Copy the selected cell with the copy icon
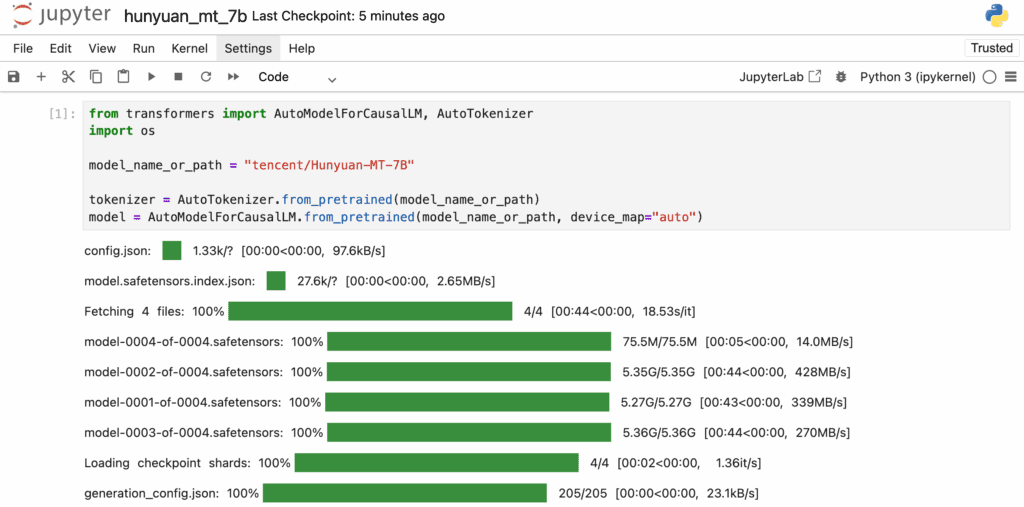The height and width of the screenshot is (507, 1024). click(96, 77)
